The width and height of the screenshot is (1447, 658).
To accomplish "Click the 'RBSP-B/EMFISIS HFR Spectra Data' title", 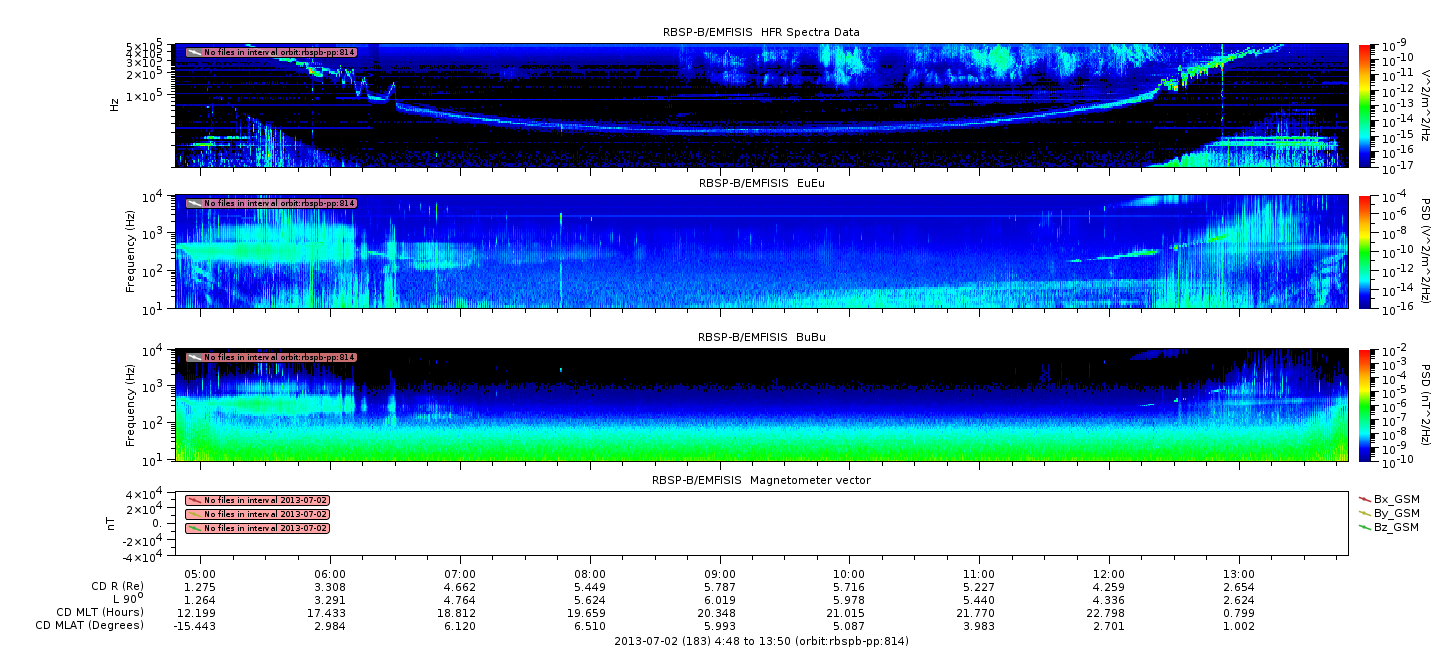I will (761, 32).
